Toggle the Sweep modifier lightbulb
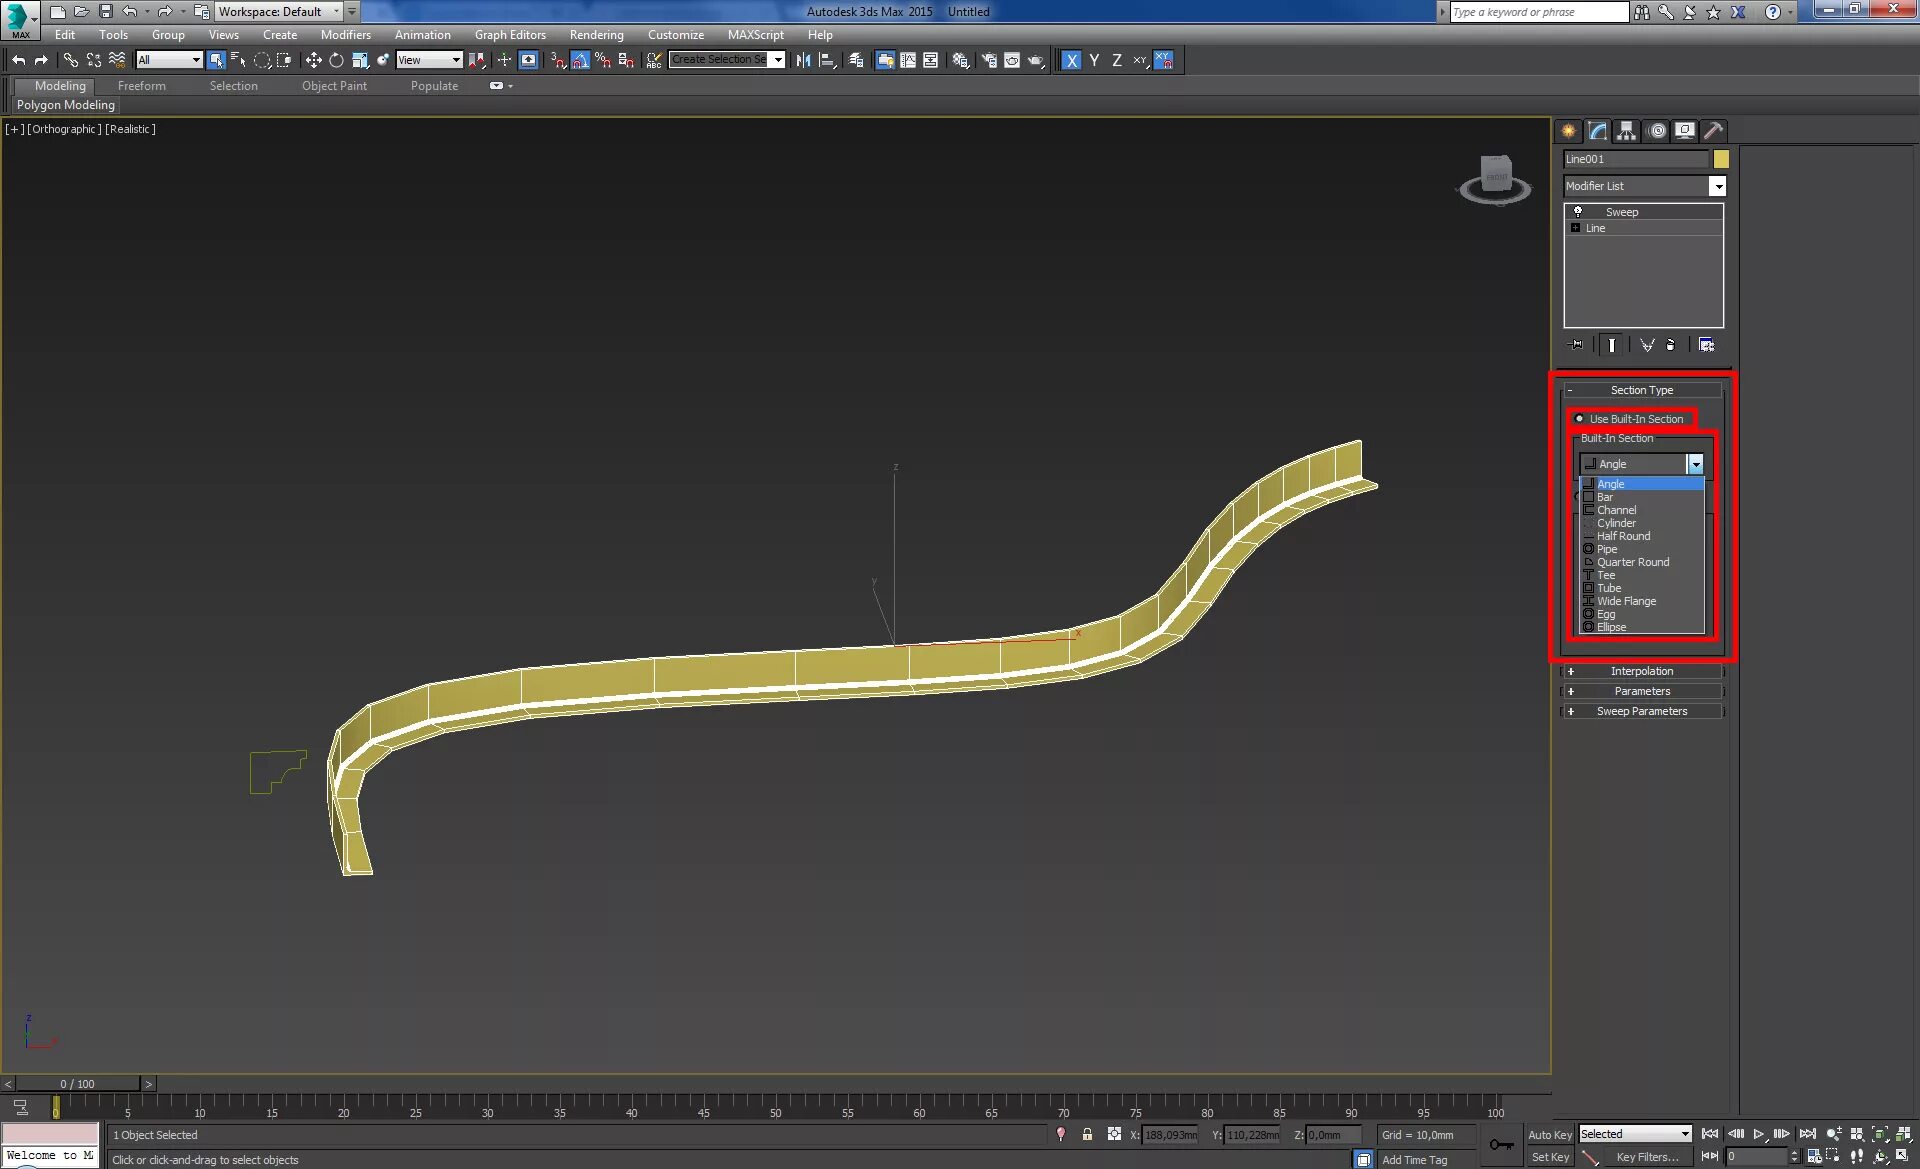The image size is (1920, 1169). 1578,212
